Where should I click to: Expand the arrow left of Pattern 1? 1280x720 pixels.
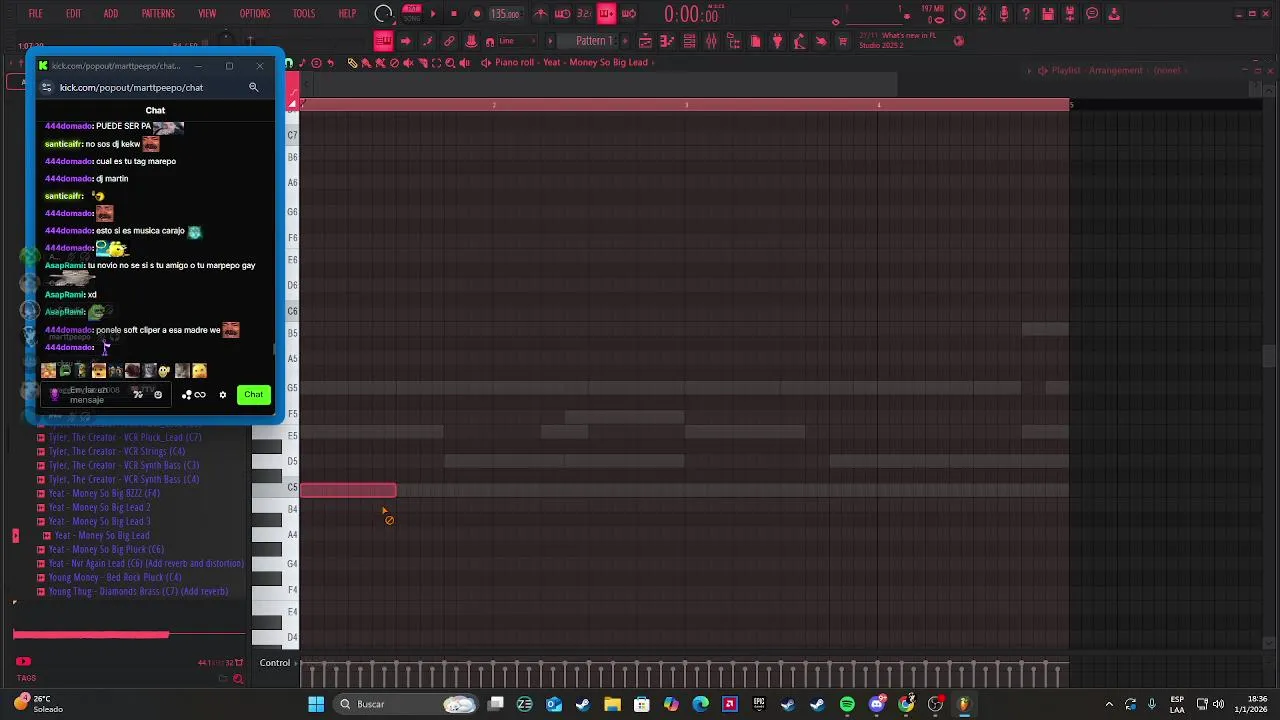click(550, 41)
